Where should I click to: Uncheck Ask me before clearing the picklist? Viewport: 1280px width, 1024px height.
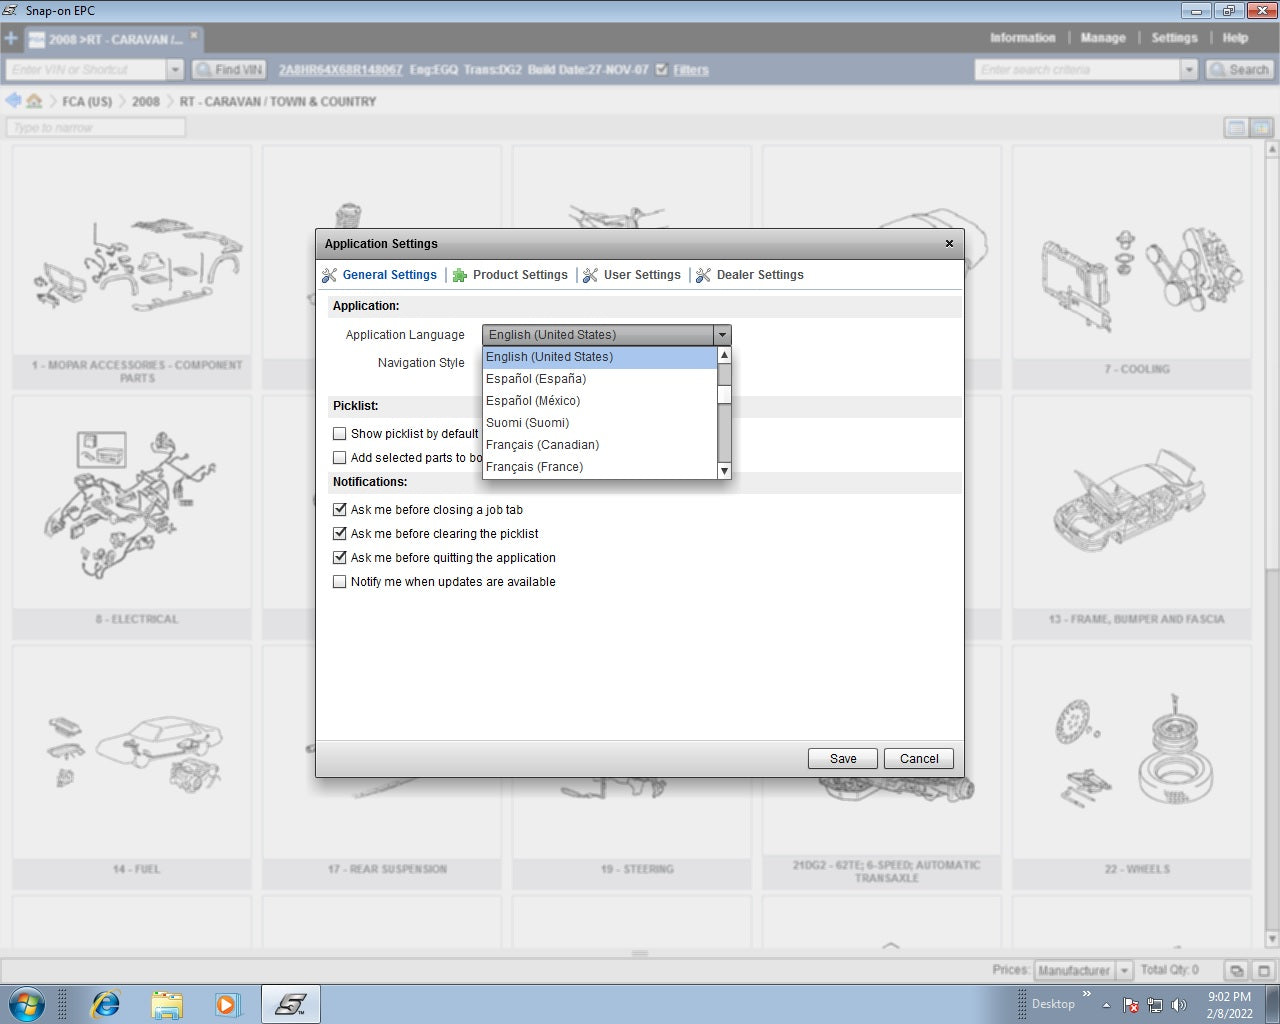coord(340,534)
